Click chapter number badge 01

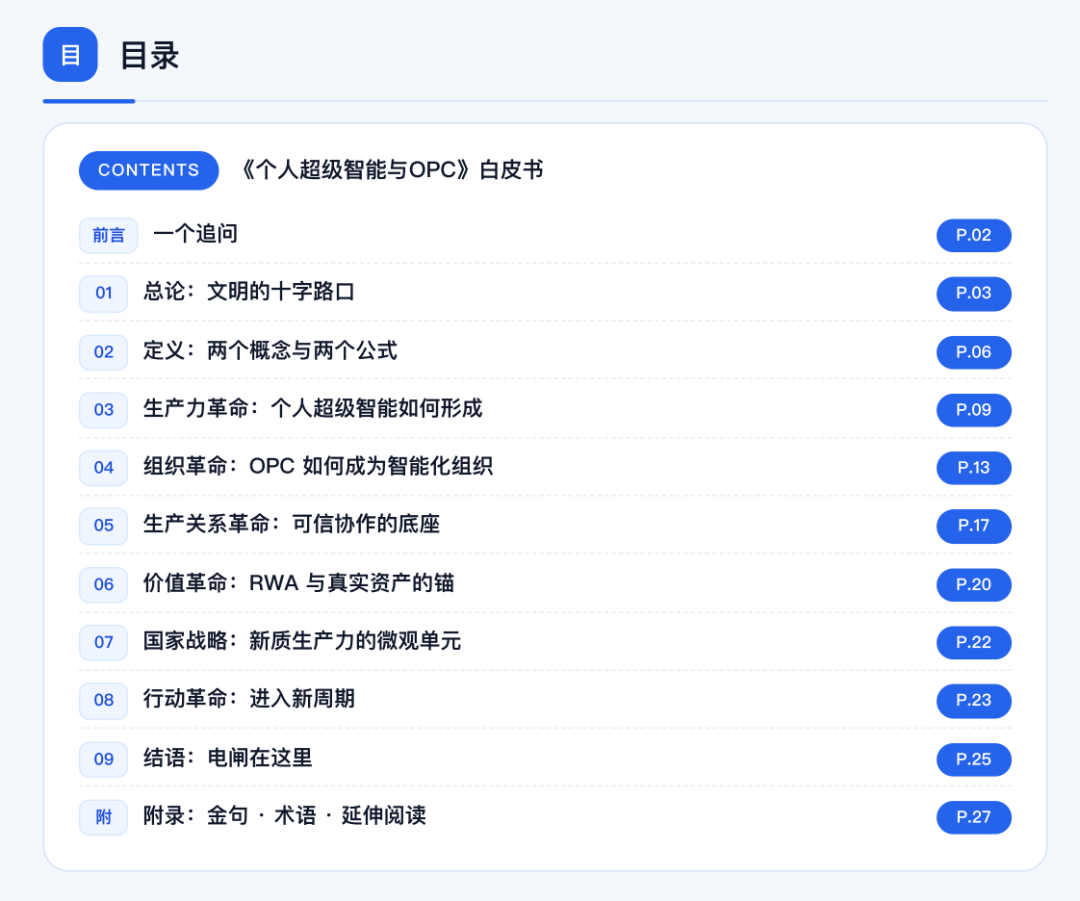[x=103, y=293]
